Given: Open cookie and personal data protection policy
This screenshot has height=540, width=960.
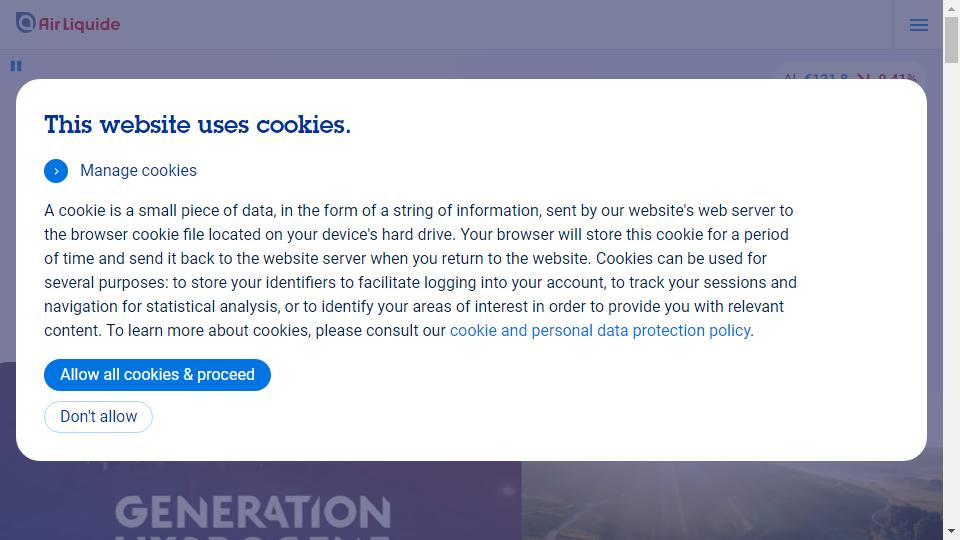Looking at the screenshot, I should click(x=600, y=331).
